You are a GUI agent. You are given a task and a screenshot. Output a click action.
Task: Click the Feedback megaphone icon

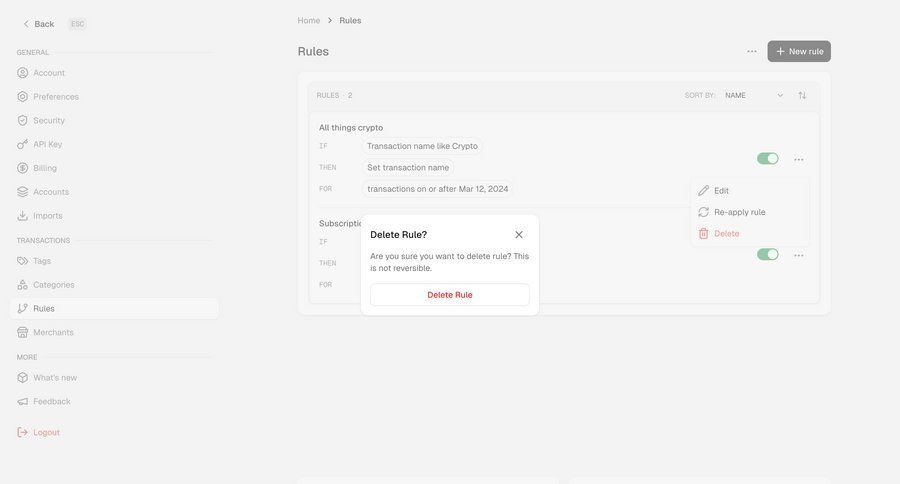(x=22, y=401)
